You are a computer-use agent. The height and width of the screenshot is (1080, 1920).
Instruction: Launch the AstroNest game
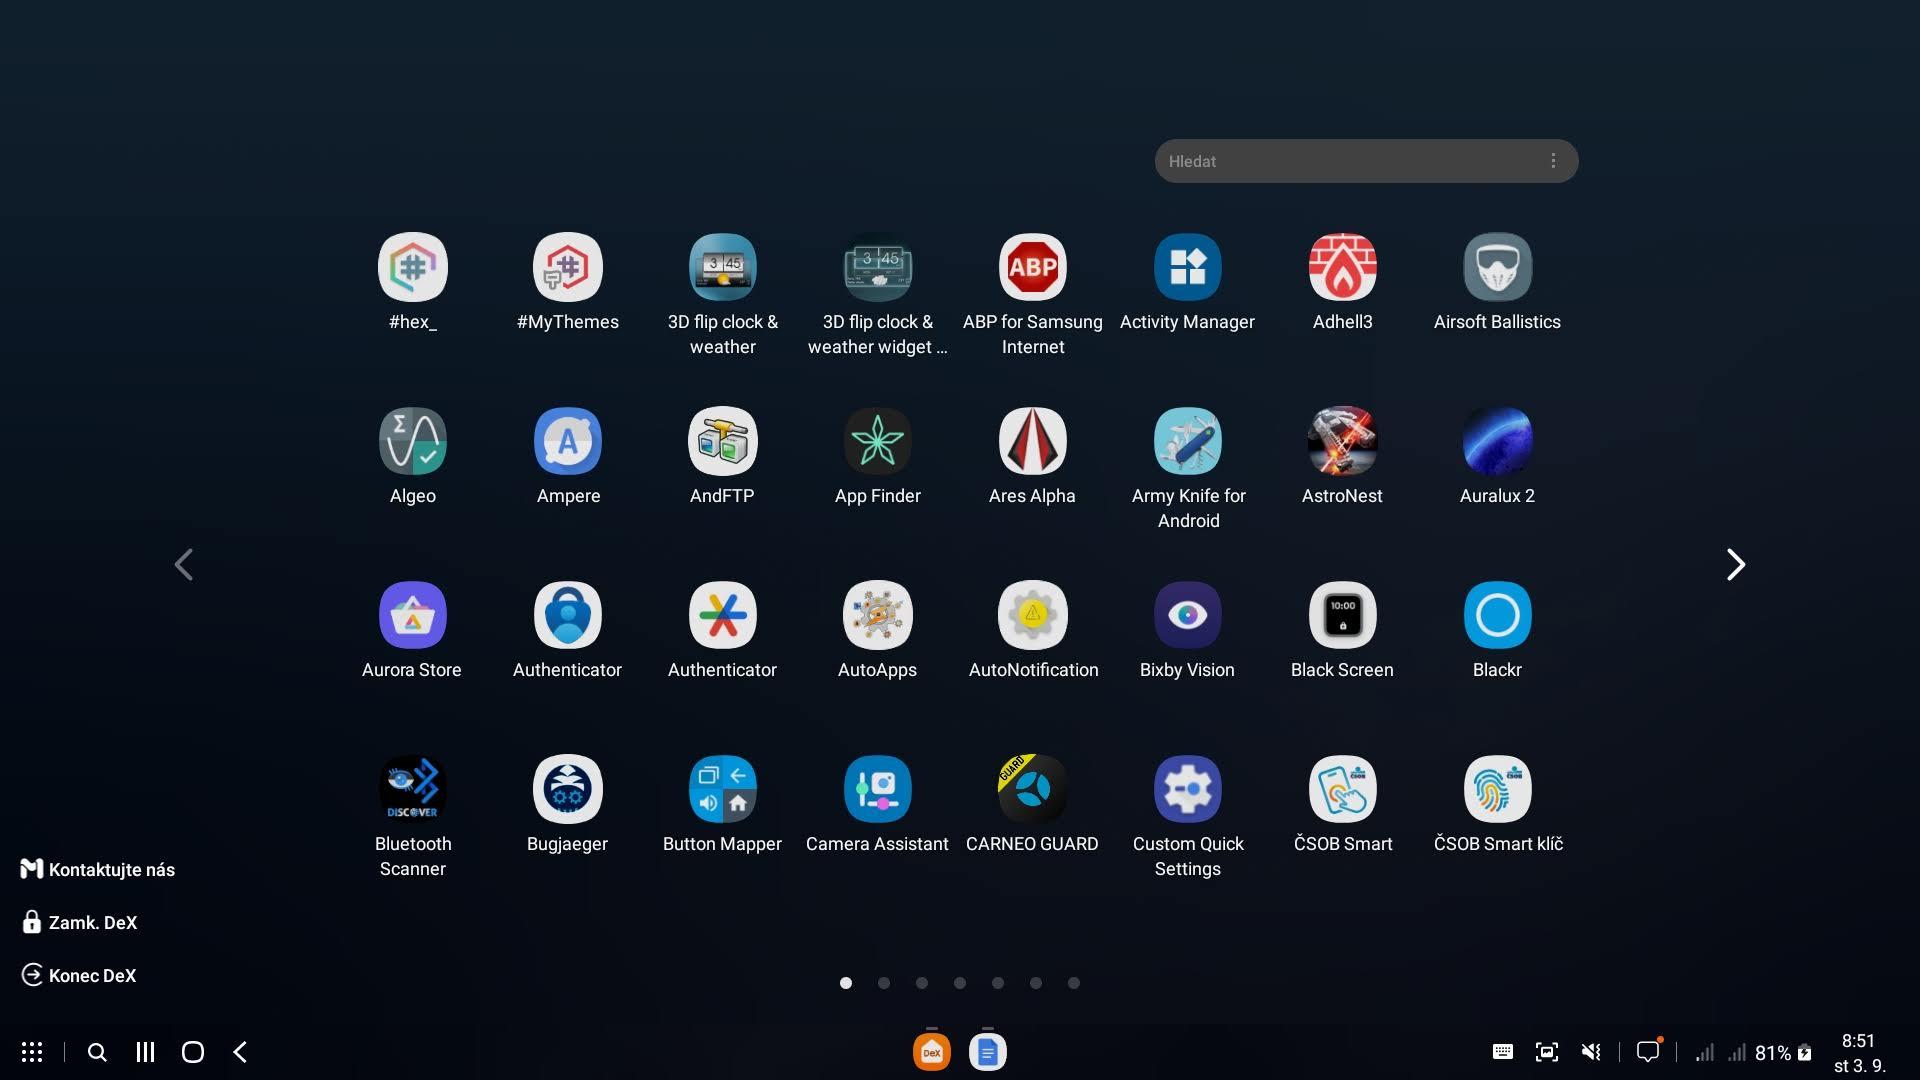point(1342,441)
